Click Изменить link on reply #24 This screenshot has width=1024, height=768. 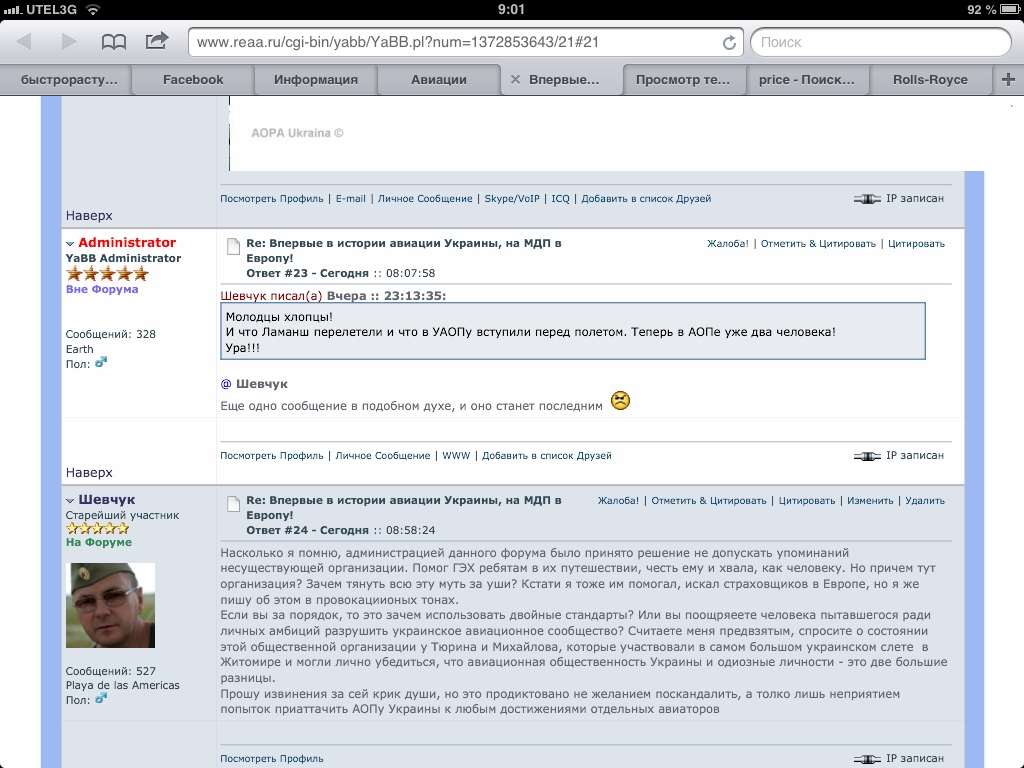tap(870, 501)
